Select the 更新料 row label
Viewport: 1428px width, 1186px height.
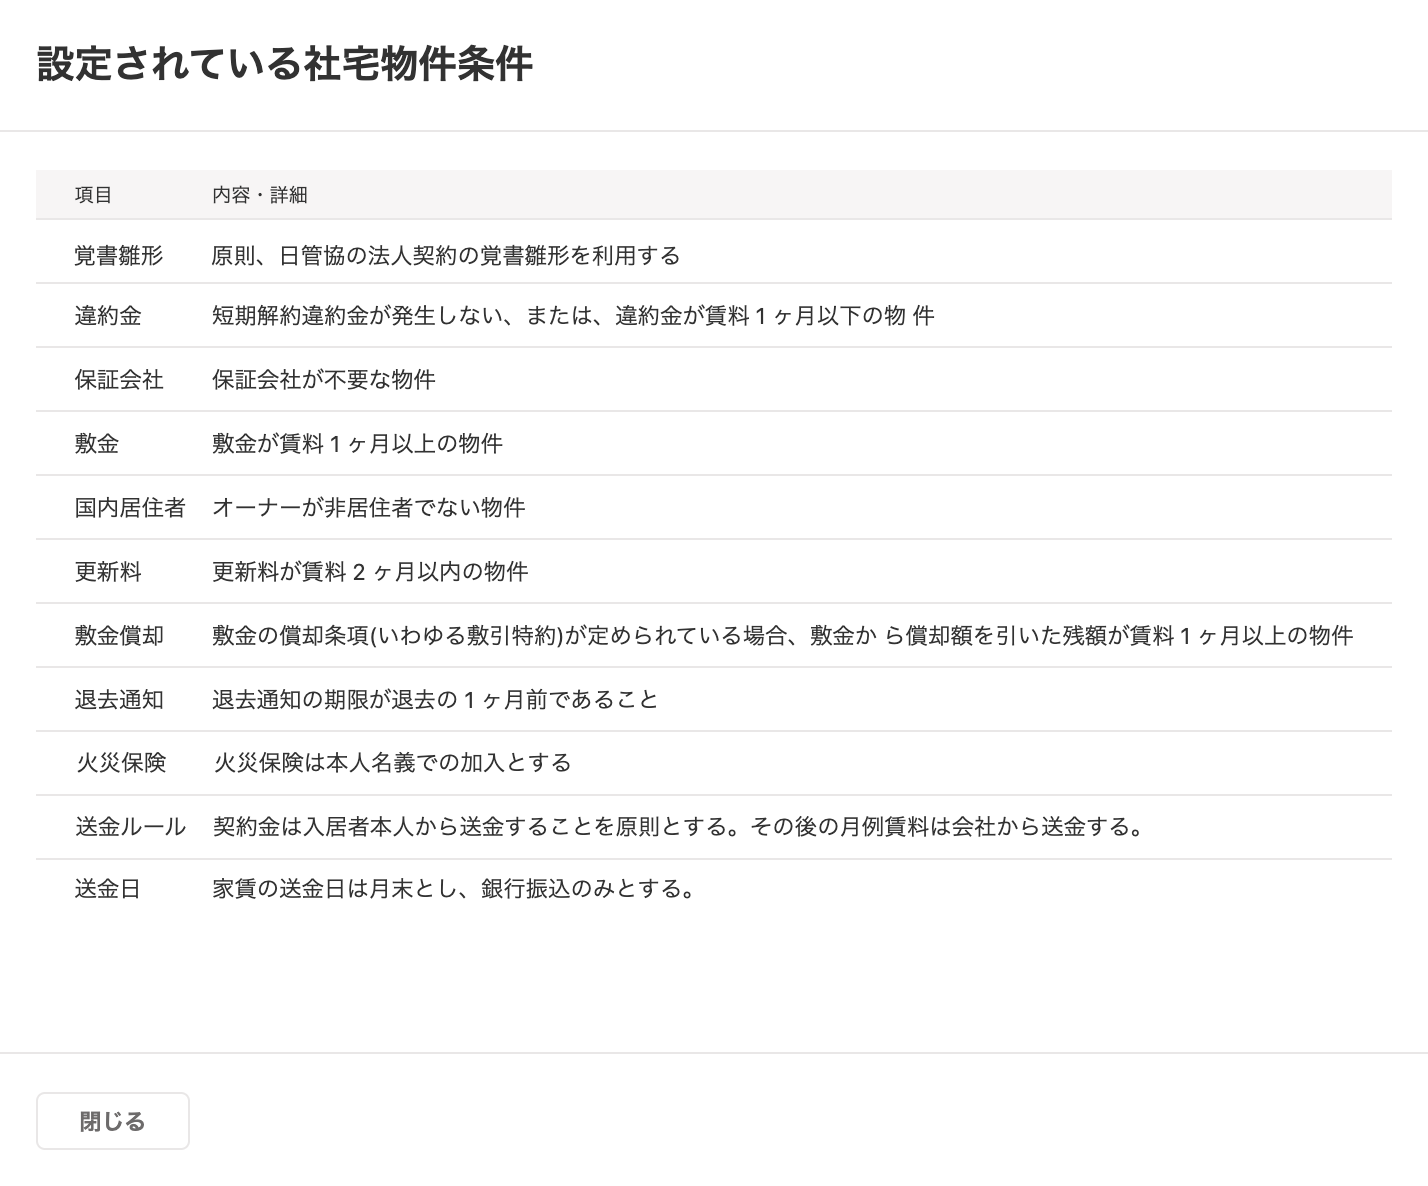point(108,572)
